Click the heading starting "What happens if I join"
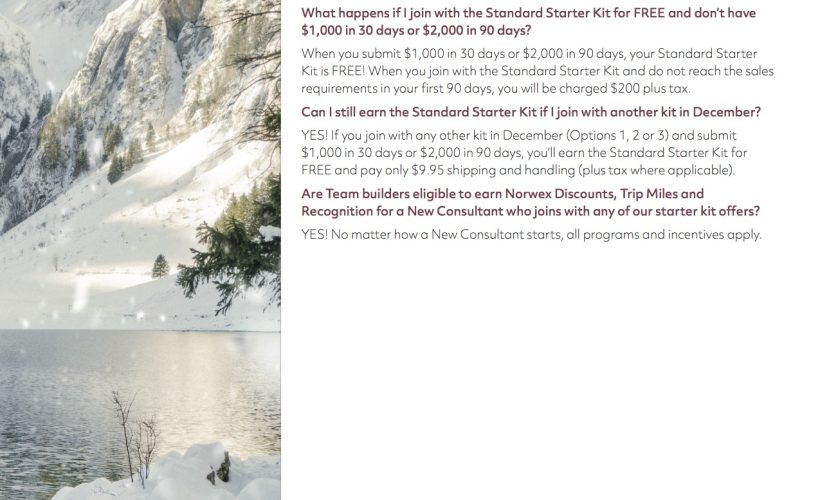The image size is (820, 500). 528,13
